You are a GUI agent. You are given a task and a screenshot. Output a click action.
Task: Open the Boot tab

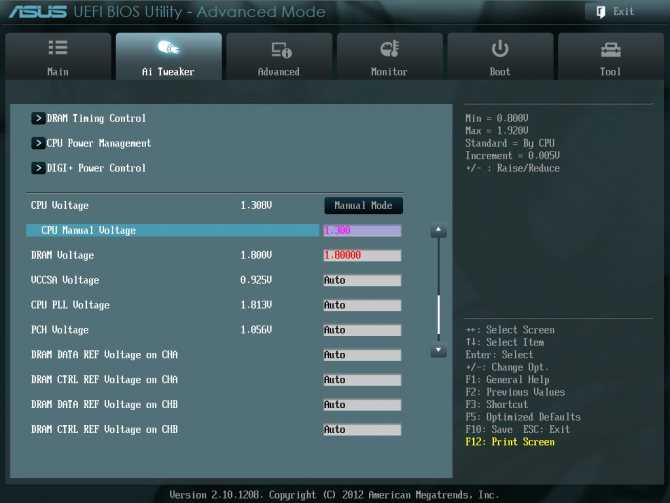pyautogui.click(x=500, y=56)
